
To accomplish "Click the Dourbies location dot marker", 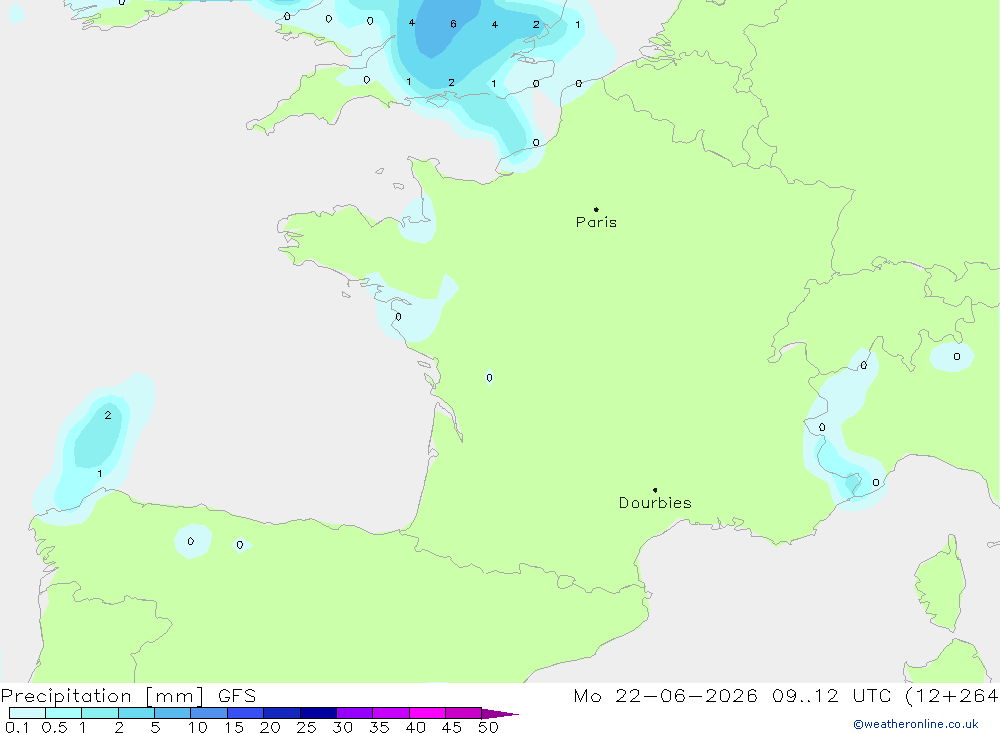I will tap(655, 490).
